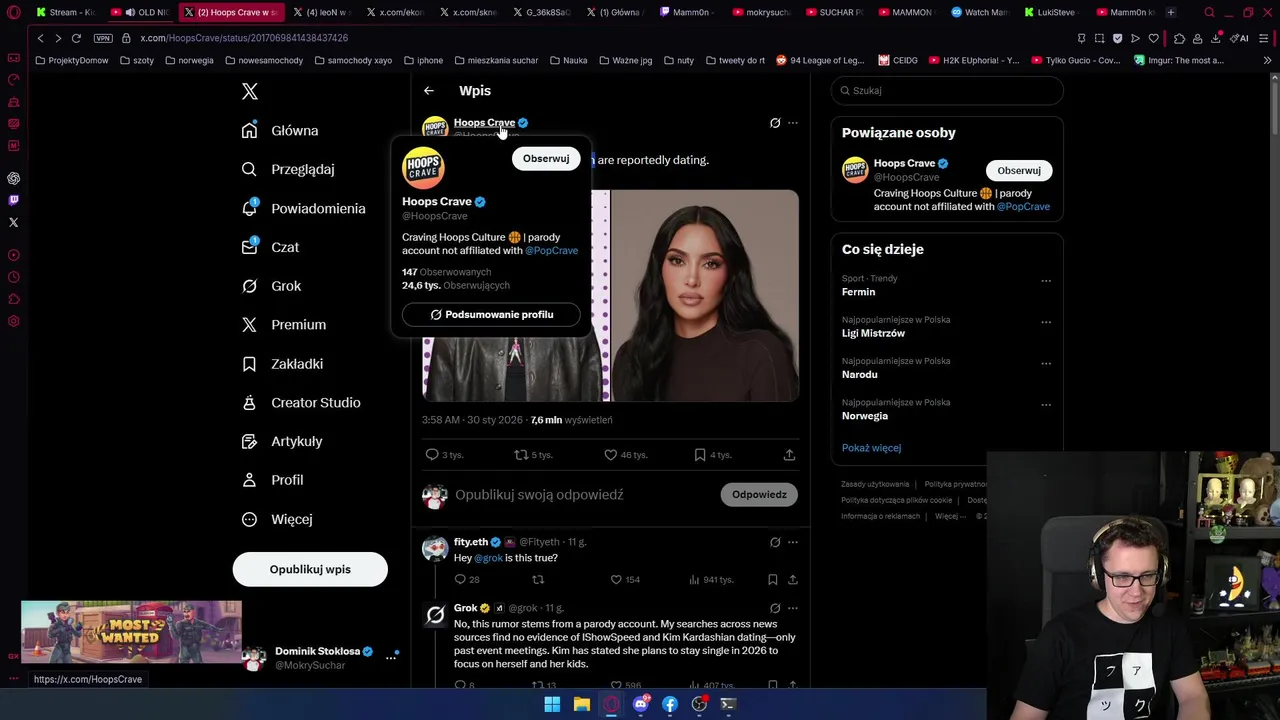Switch to the Watch Mam browser tab

[980, 12]
